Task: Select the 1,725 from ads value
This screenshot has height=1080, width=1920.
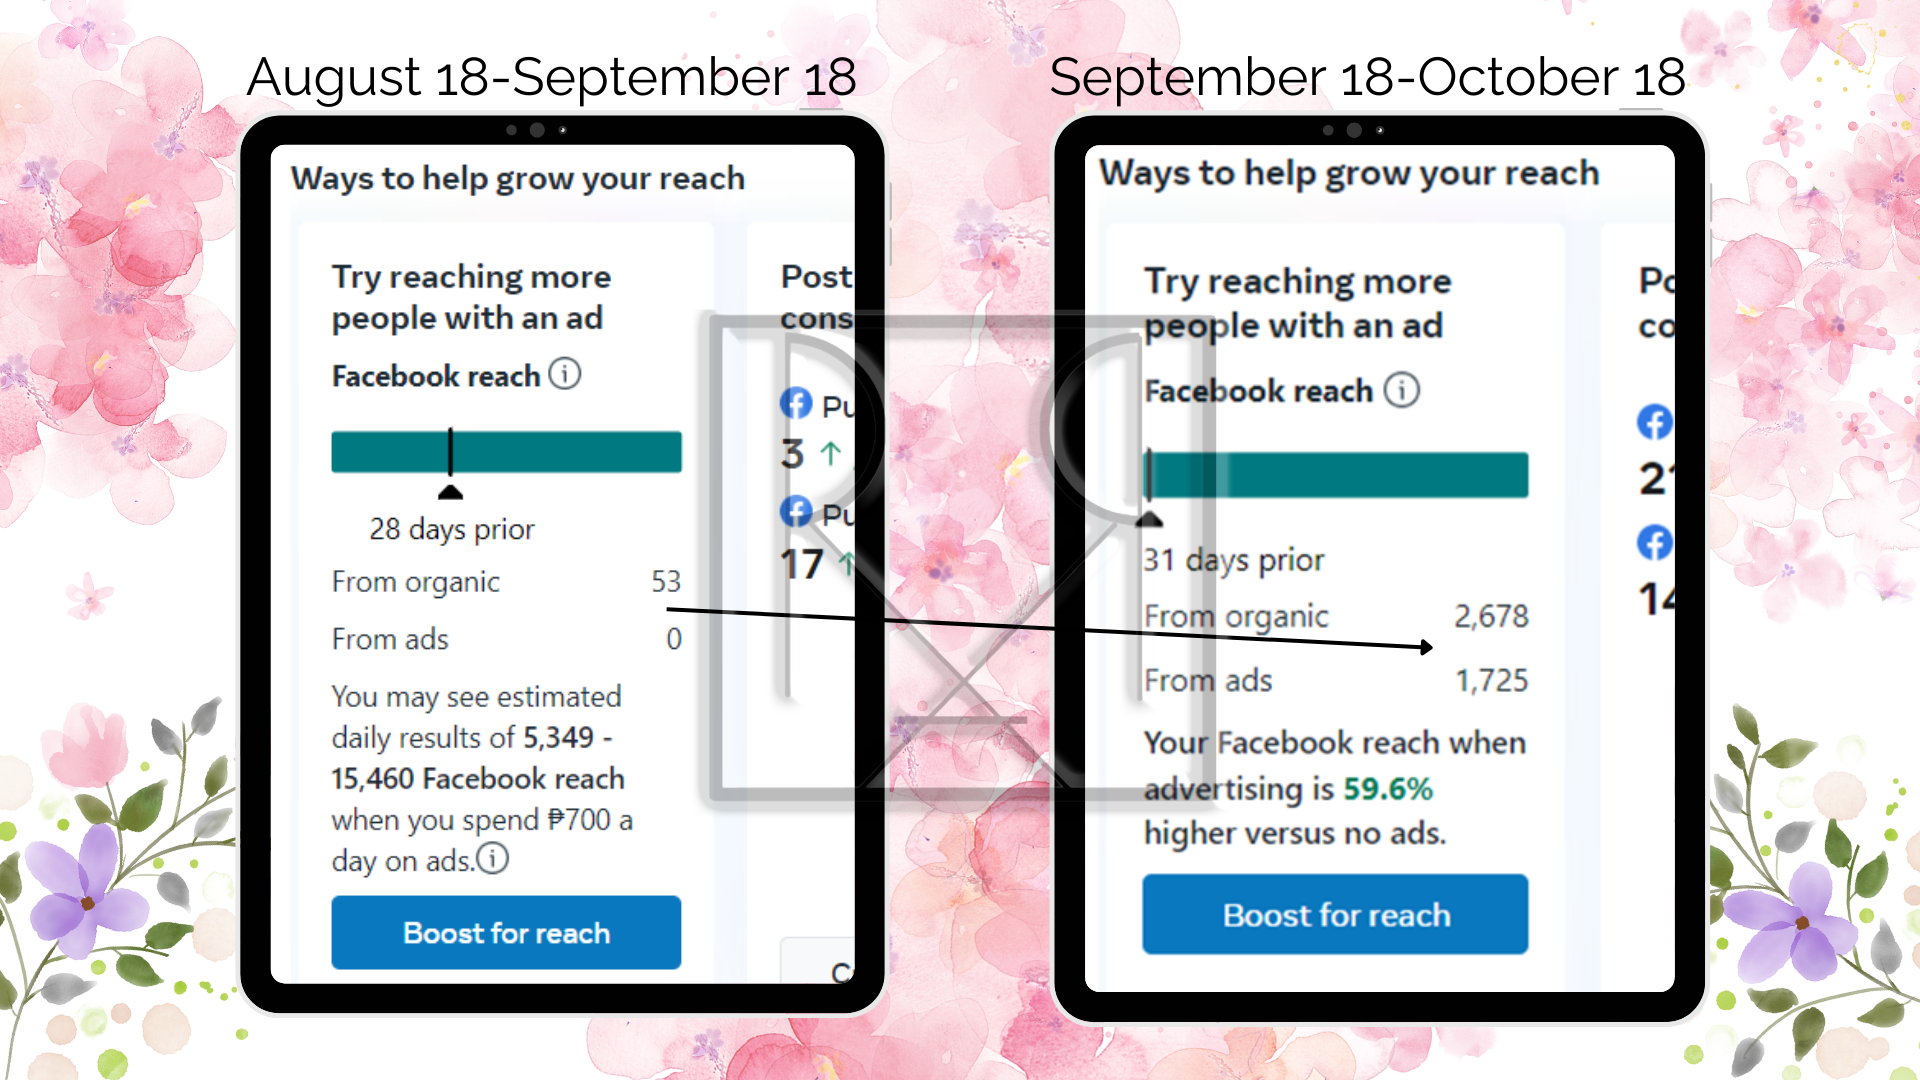Action: point(1491,681)
